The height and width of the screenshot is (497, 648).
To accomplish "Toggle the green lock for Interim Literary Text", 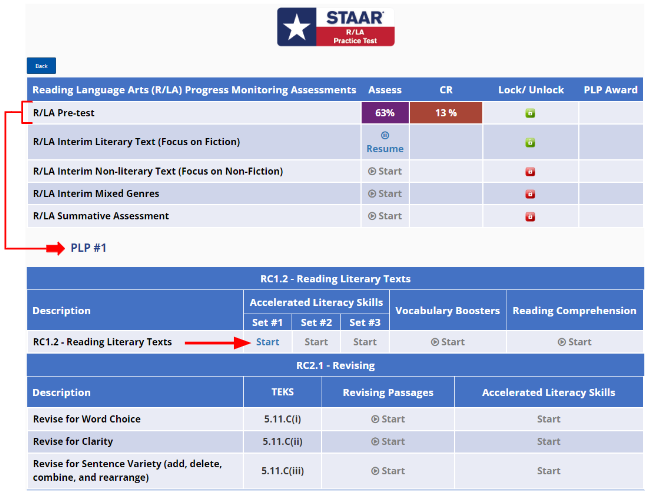I will point(530,143).
